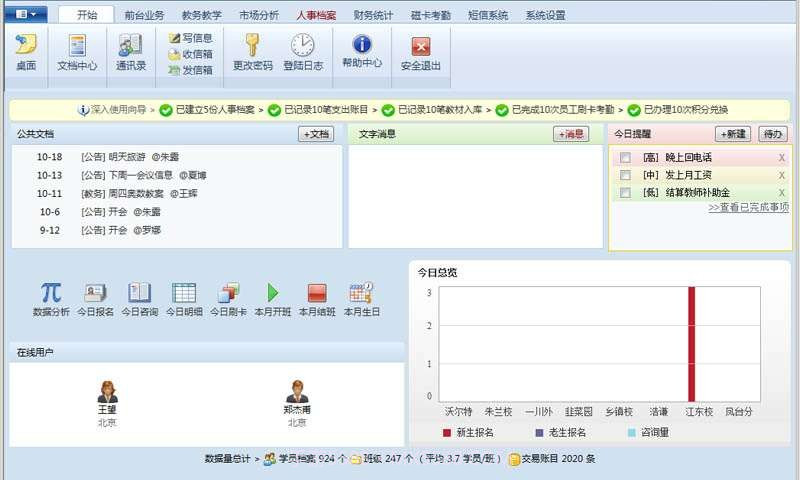
Task: Tick the 发上月工资 reminder checkbox
Action: [x=625, y=175]
